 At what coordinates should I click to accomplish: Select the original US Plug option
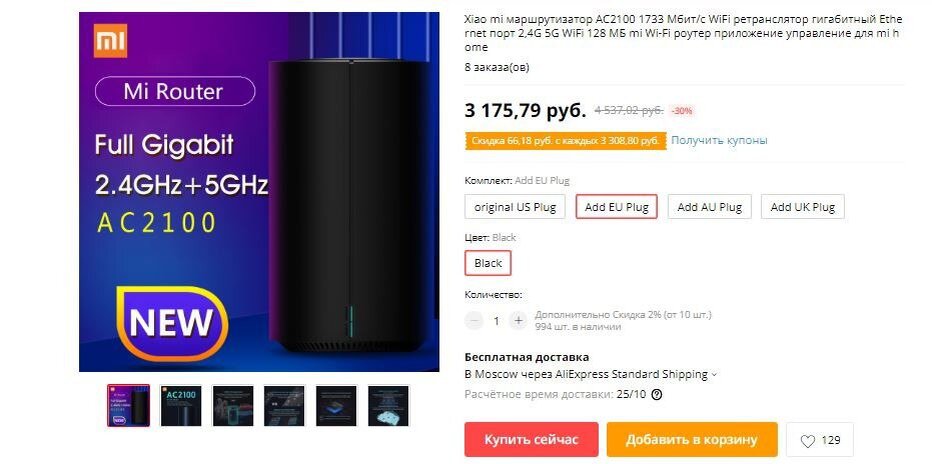coord(515,207)
